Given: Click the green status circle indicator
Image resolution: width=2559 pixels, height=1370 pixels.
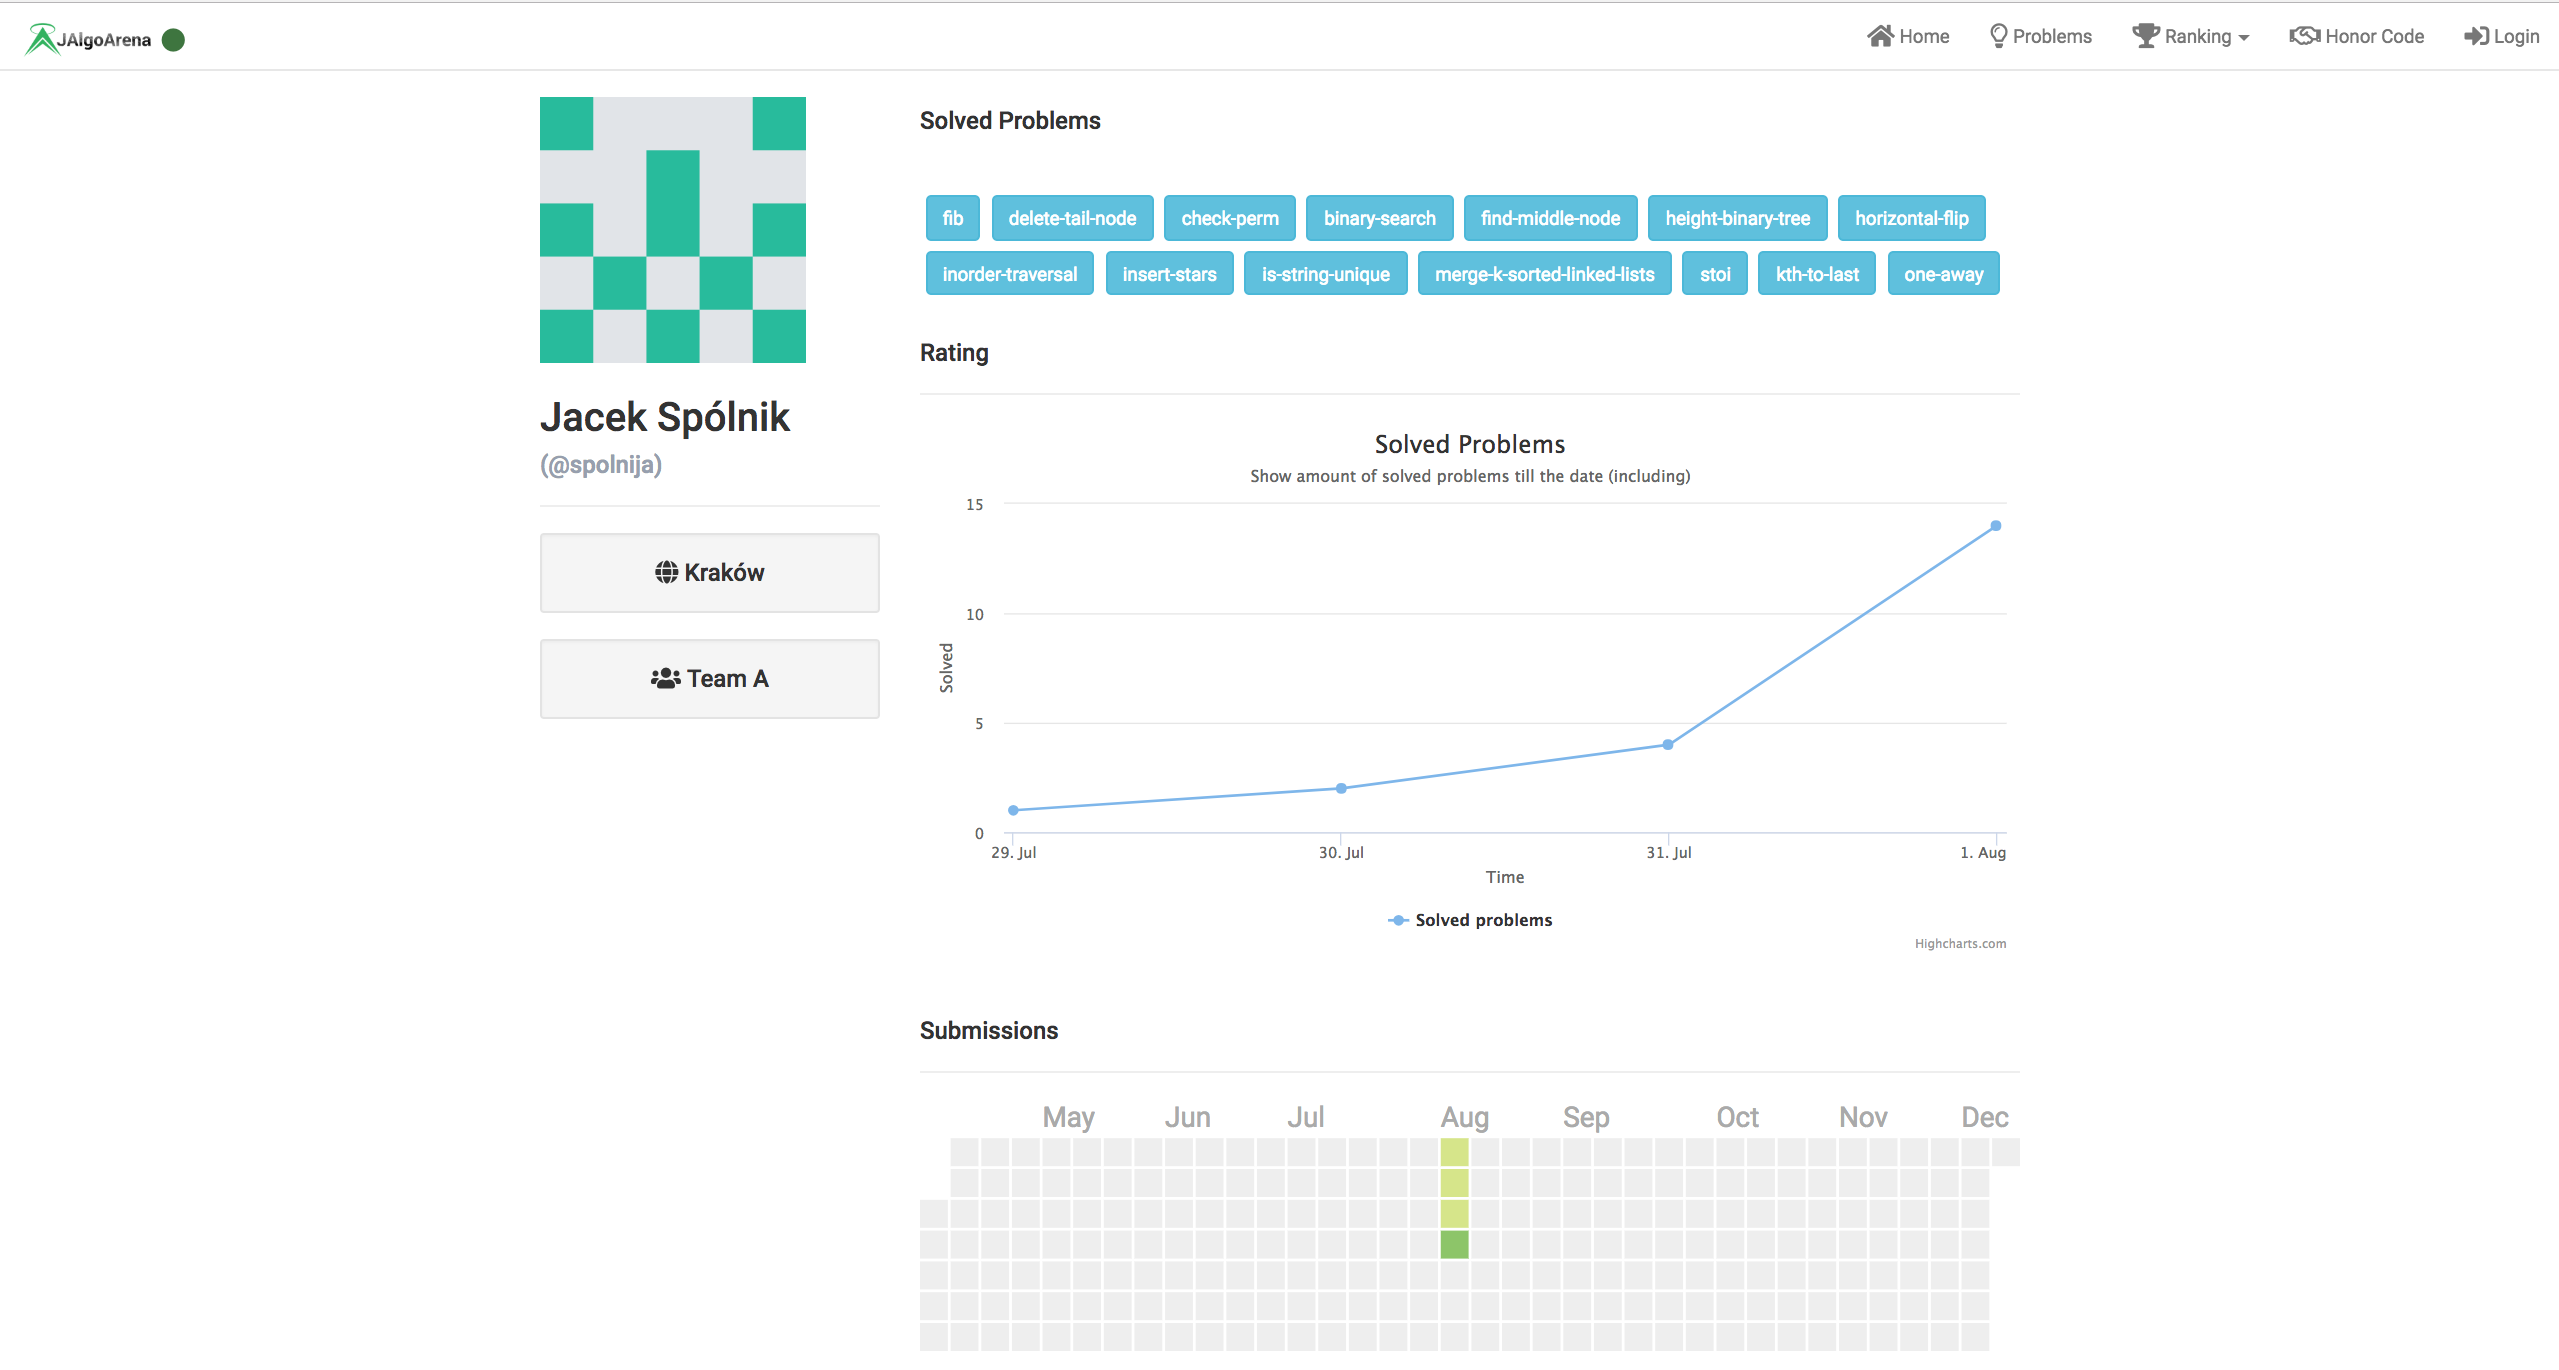Looking at the screenshot, I should coord(173,39).
